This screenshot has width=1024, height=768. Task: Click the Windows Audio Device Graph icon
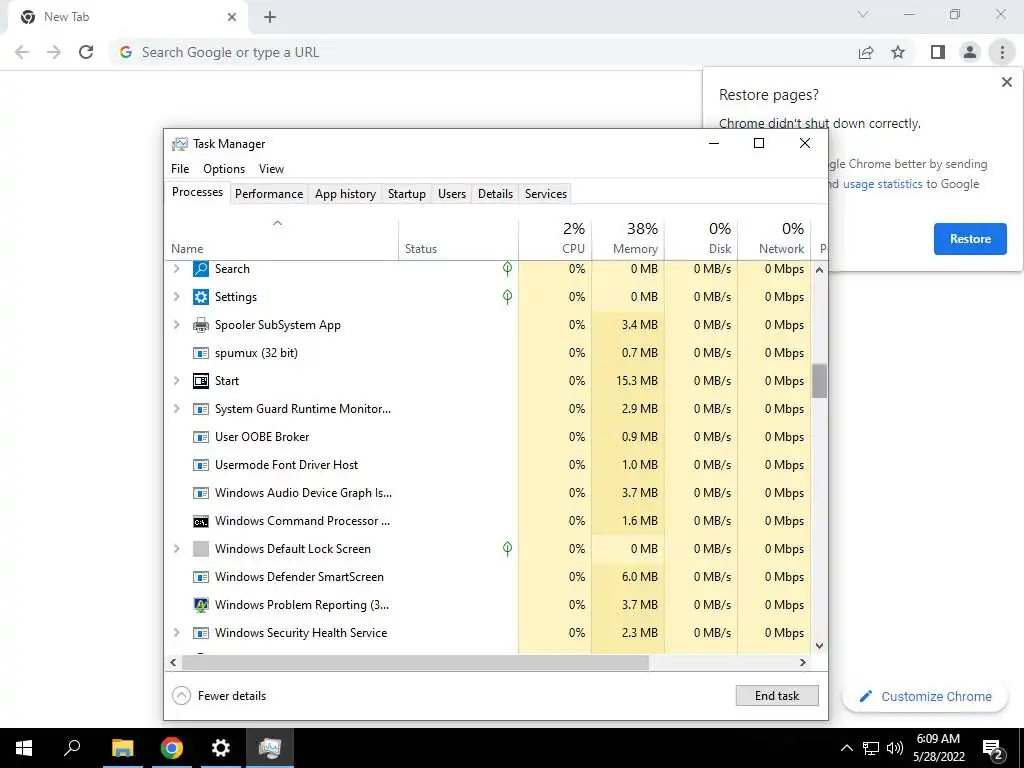click(x=200, y=493)
